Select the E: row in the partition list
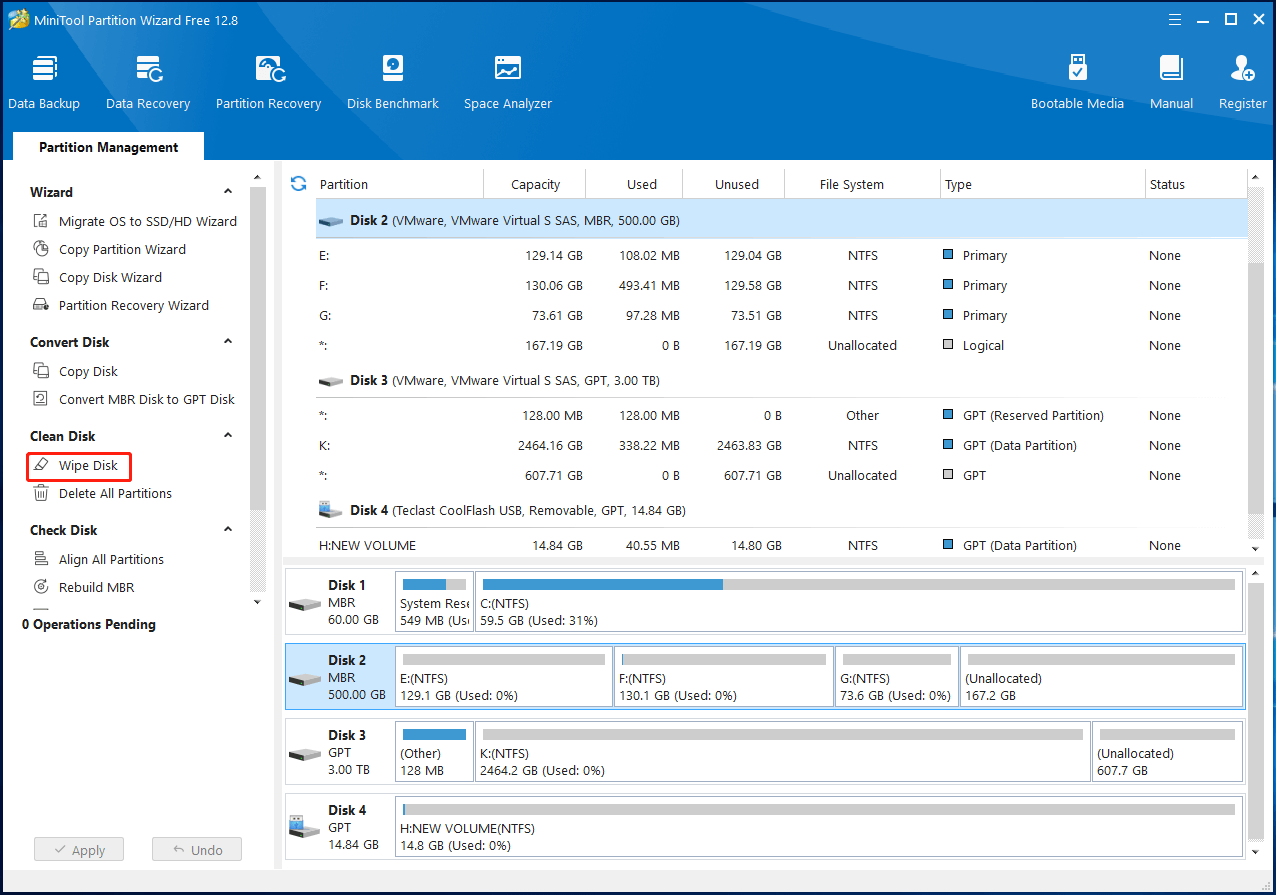 781,255
